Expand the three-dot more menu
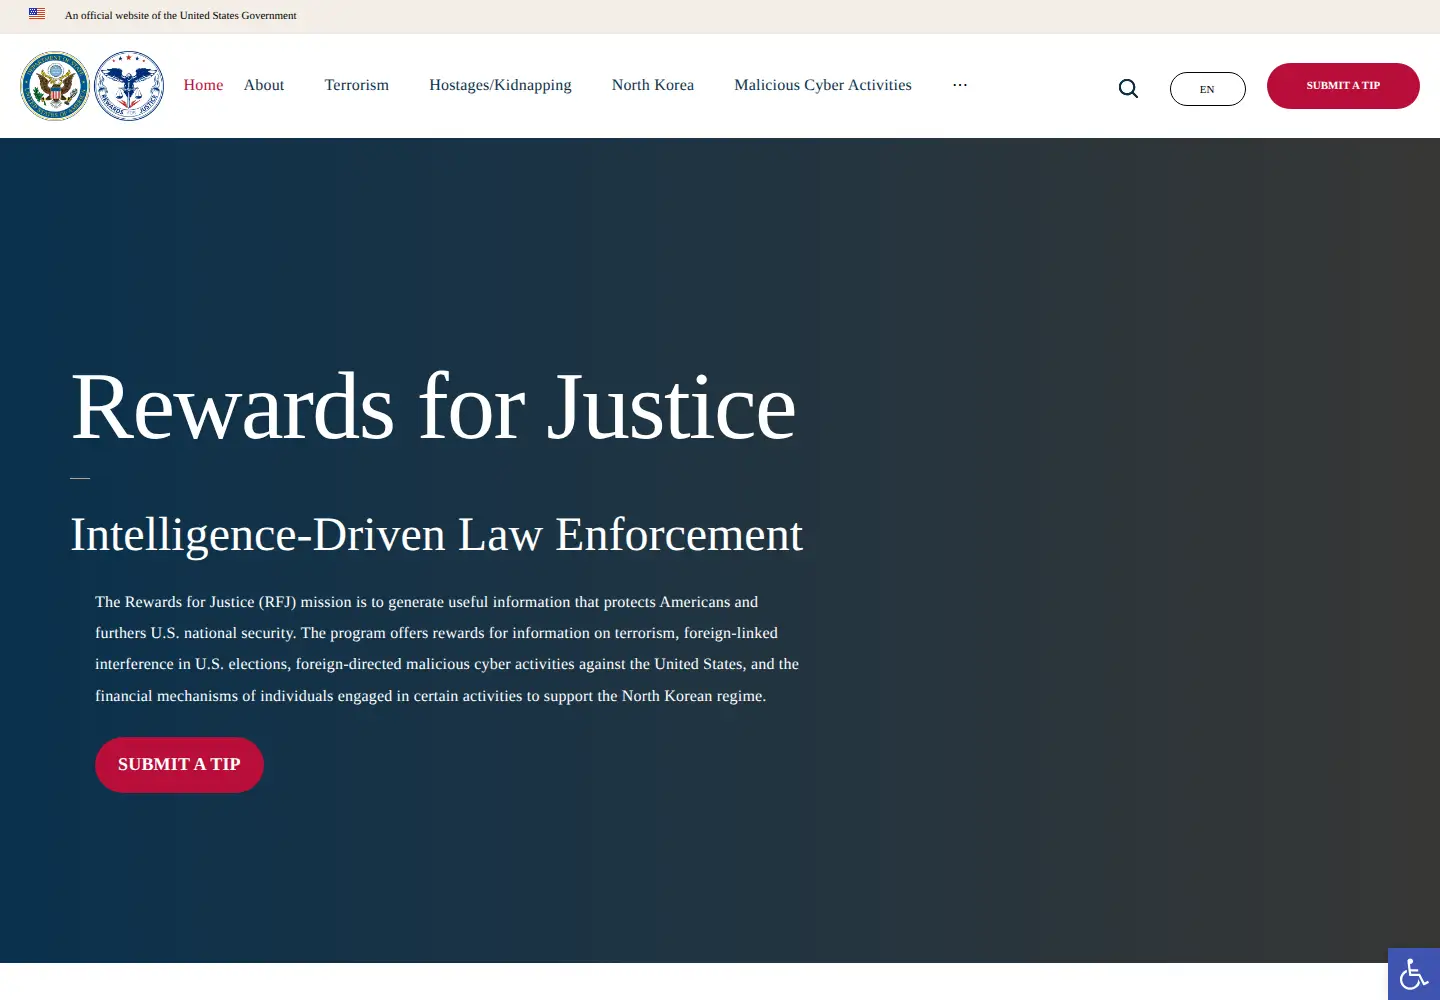 click(x=960, y=85)
